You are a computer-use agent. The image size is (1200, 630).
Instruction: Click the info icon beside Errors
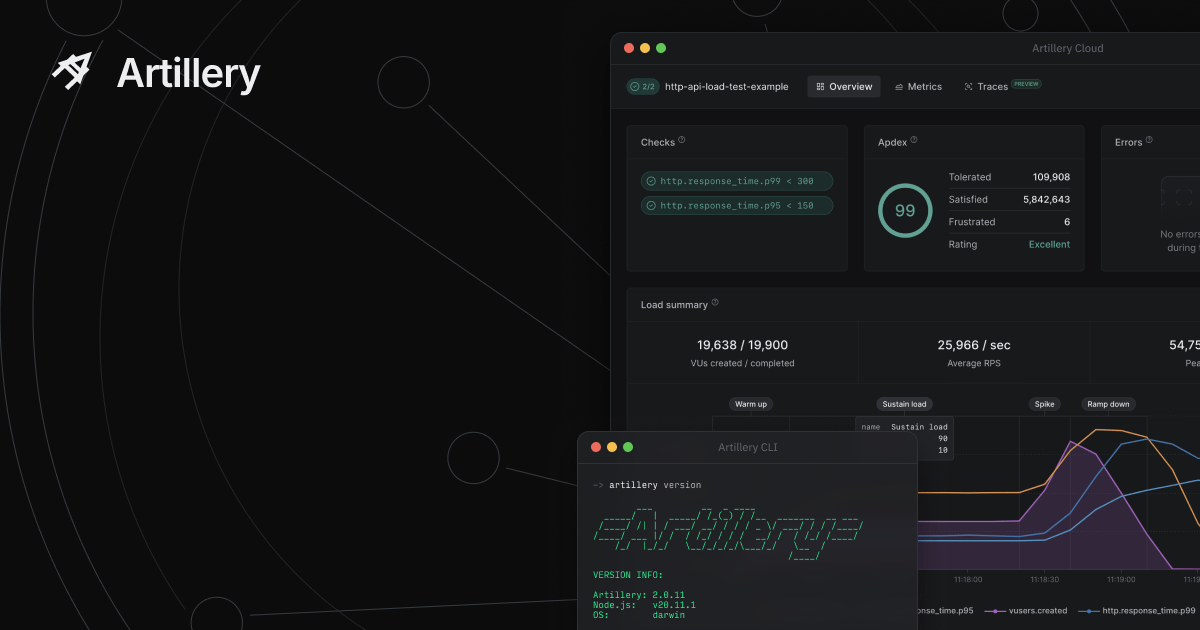1149,140
